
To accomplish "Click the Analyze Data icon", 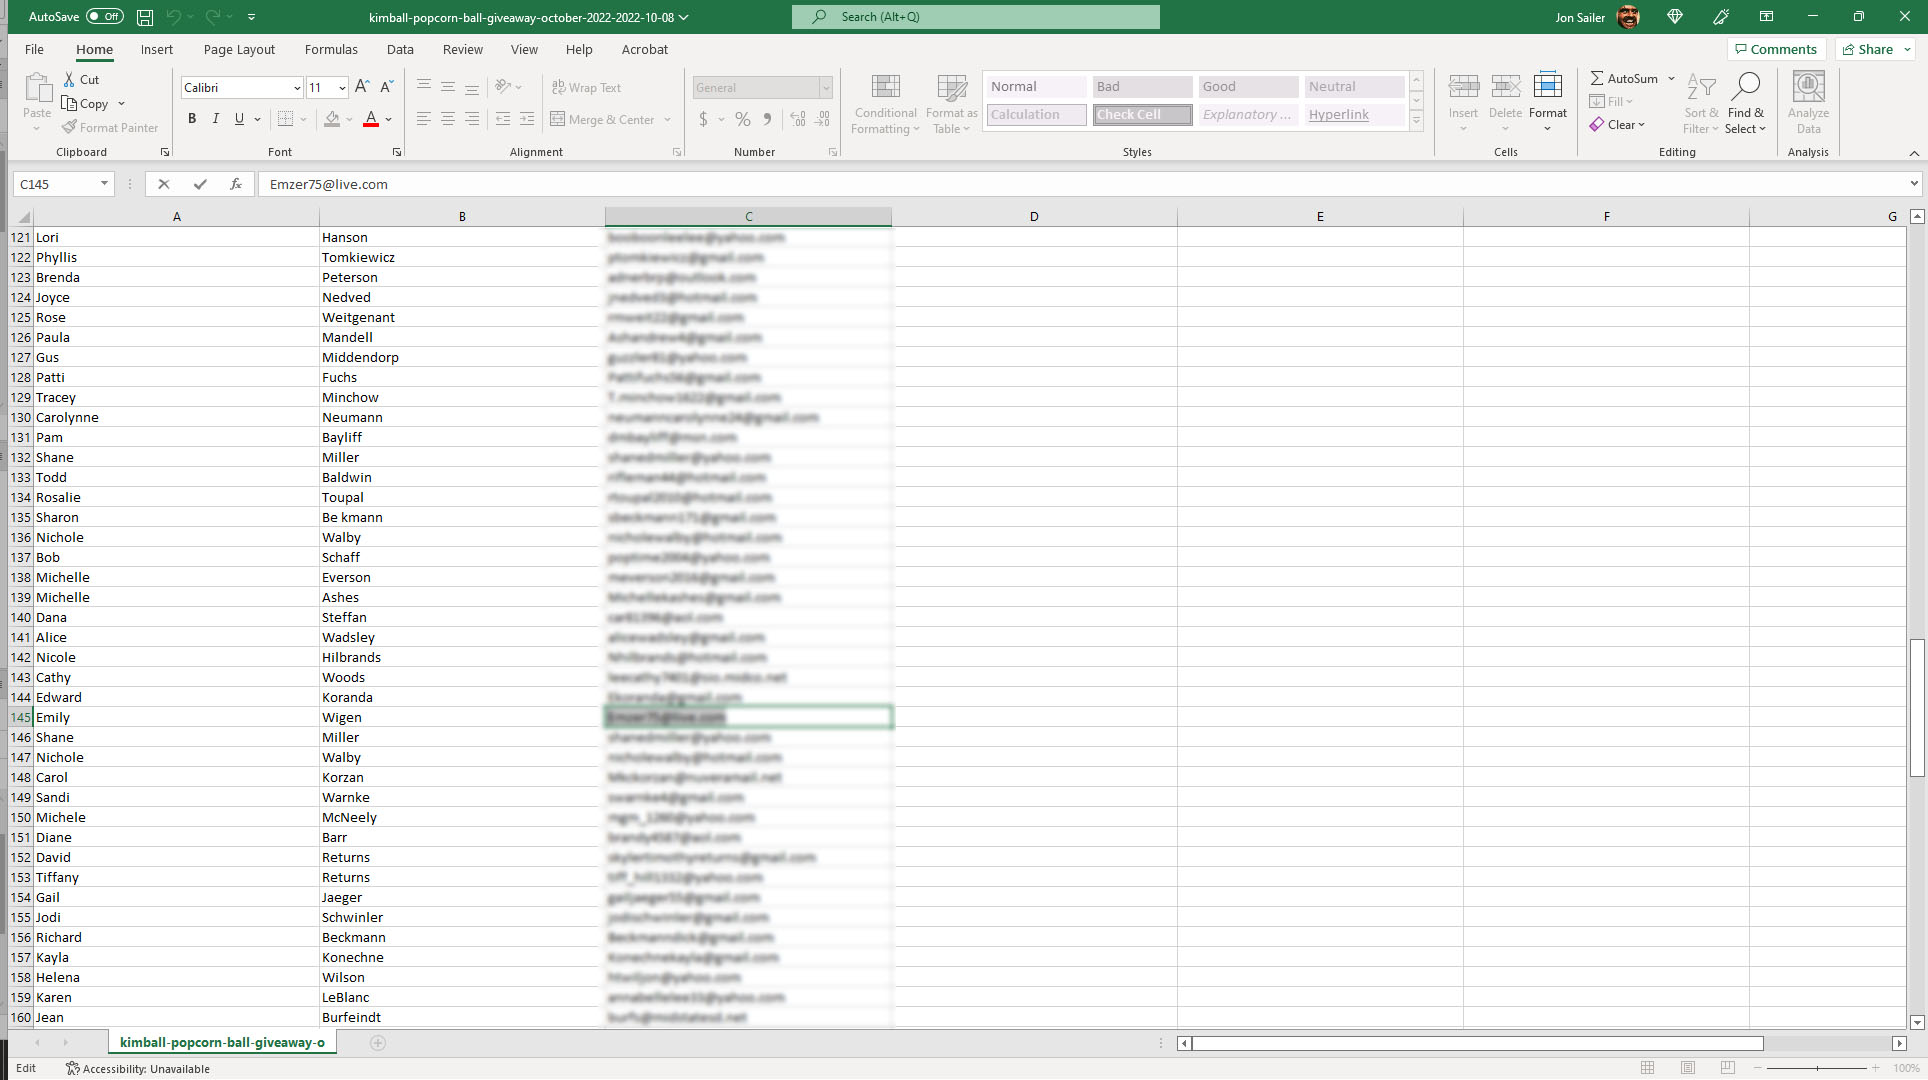I will [1808, 87].
